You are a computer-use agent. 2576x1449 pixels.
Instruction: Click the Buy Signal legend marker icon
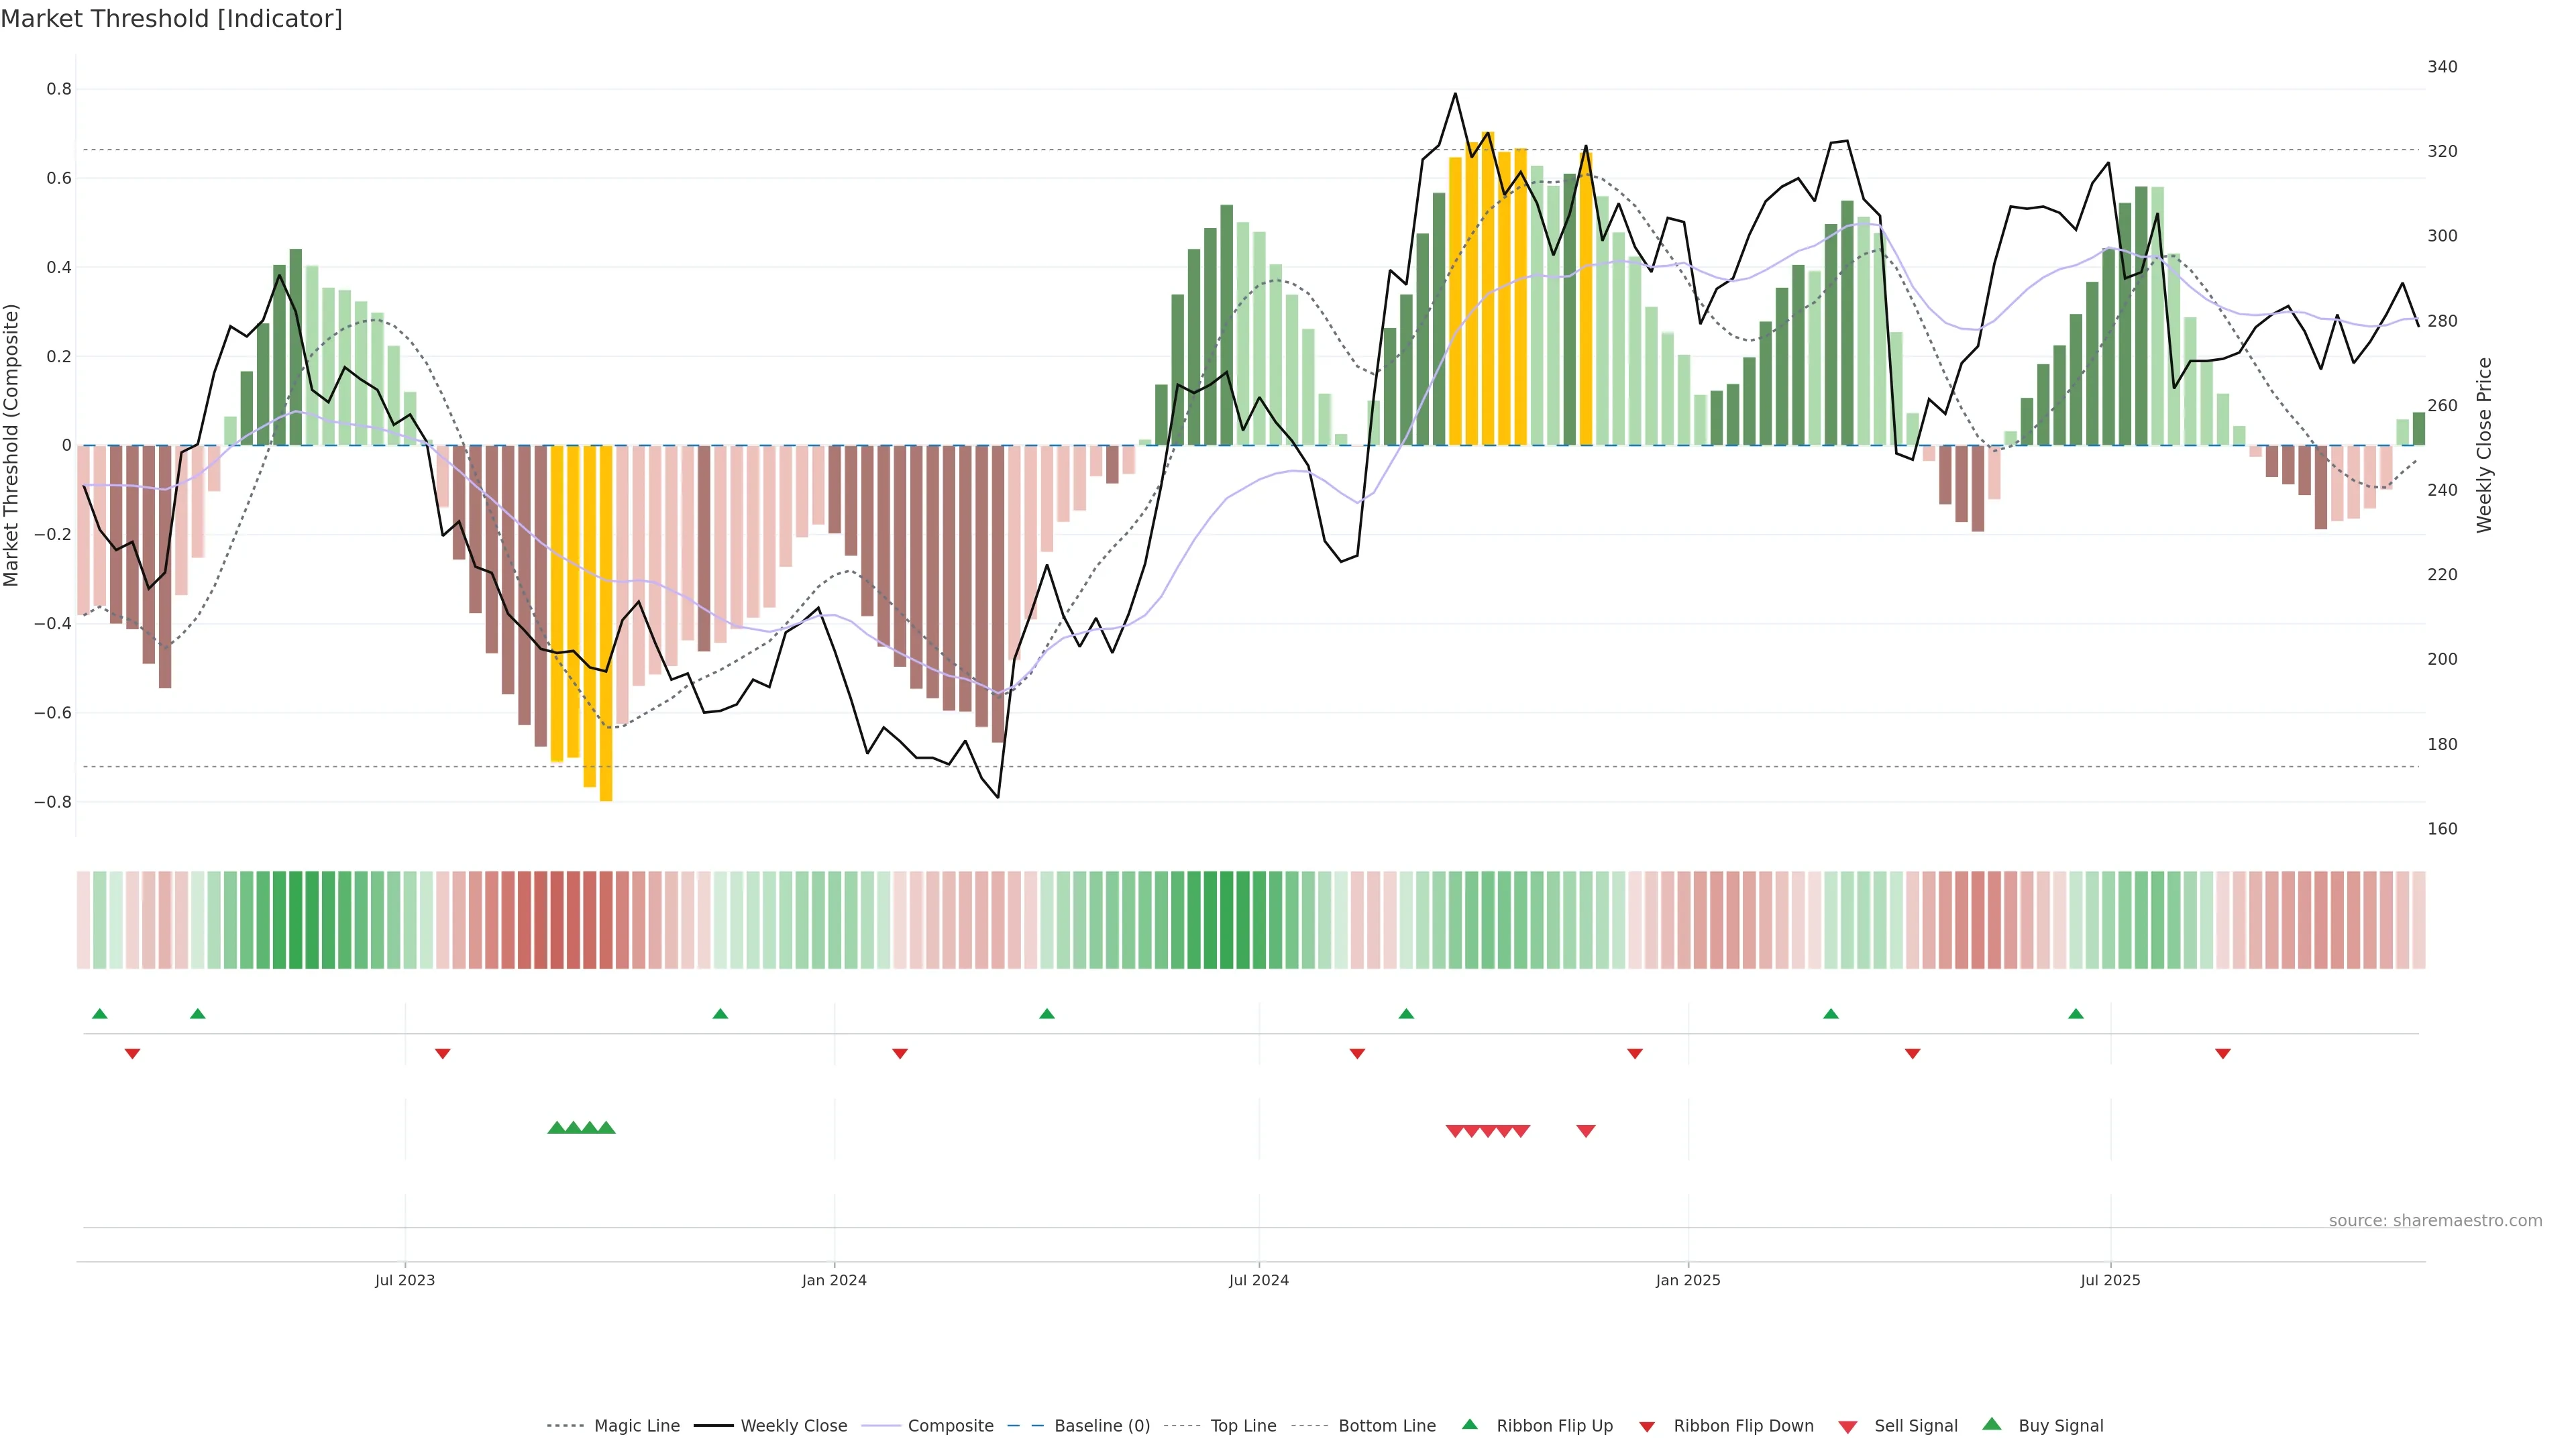1991,1424
